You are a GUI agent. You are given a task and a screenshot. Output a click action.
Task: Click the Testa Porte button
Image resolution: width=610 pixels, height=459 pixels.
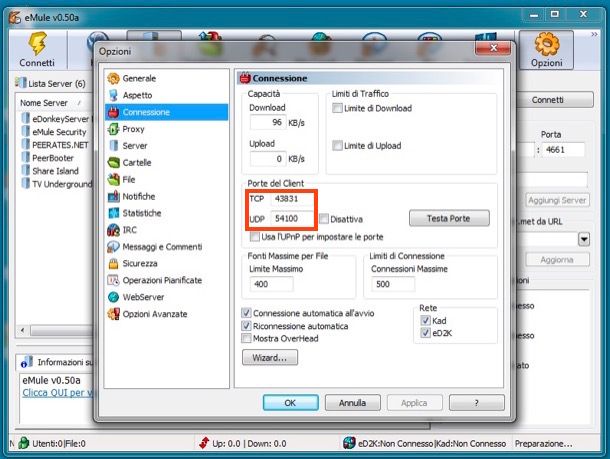tap(449, 218)
